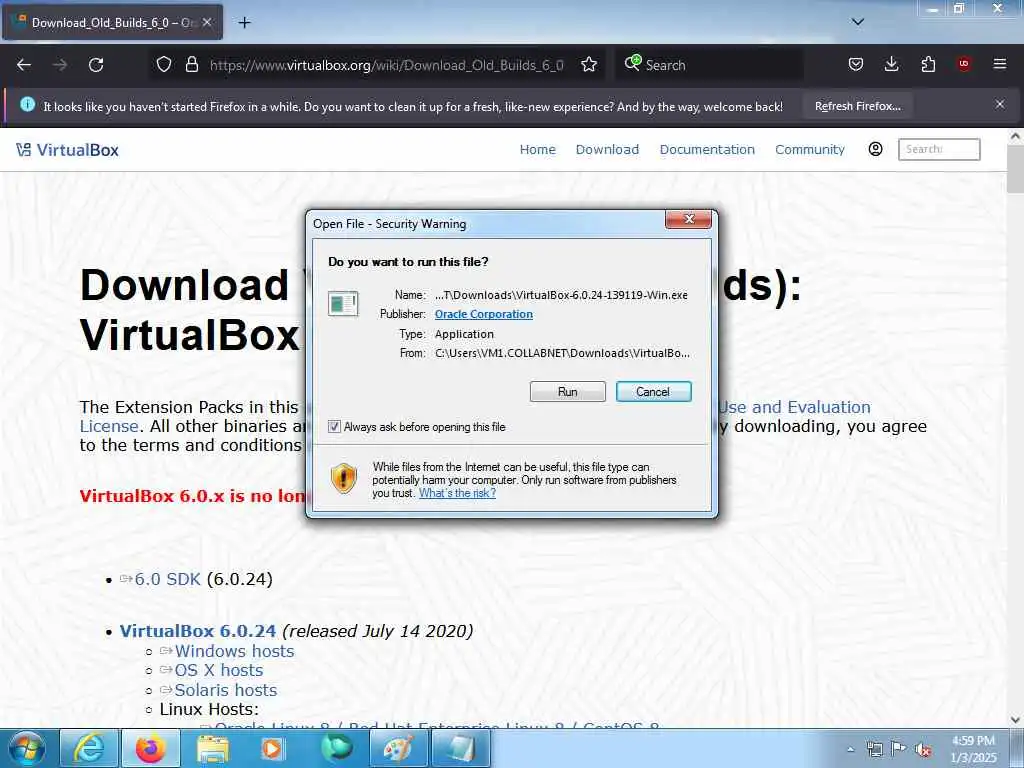Open the Solaris hosts link
The width and height of the screenshot is (1024, 768).
coord(226,690)
